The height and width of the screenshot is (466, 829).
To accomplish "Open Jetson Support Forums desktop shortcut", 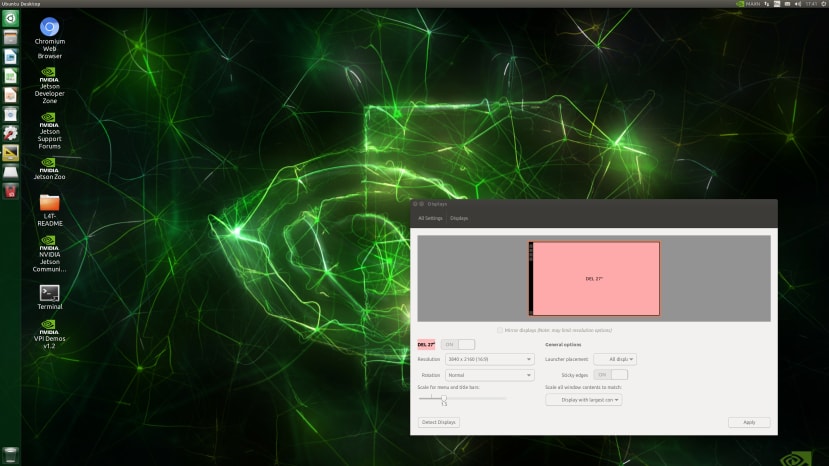I will tap(50, 131).
